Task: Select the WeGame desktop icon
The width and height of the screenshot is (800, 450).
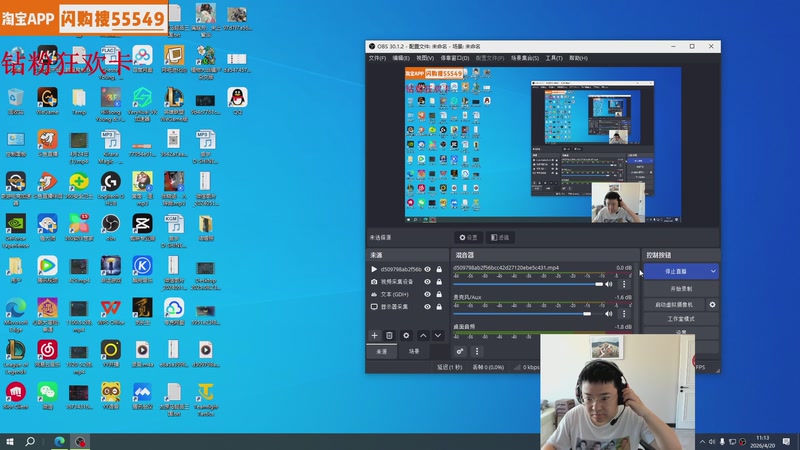Action: [x=47, y=101]
